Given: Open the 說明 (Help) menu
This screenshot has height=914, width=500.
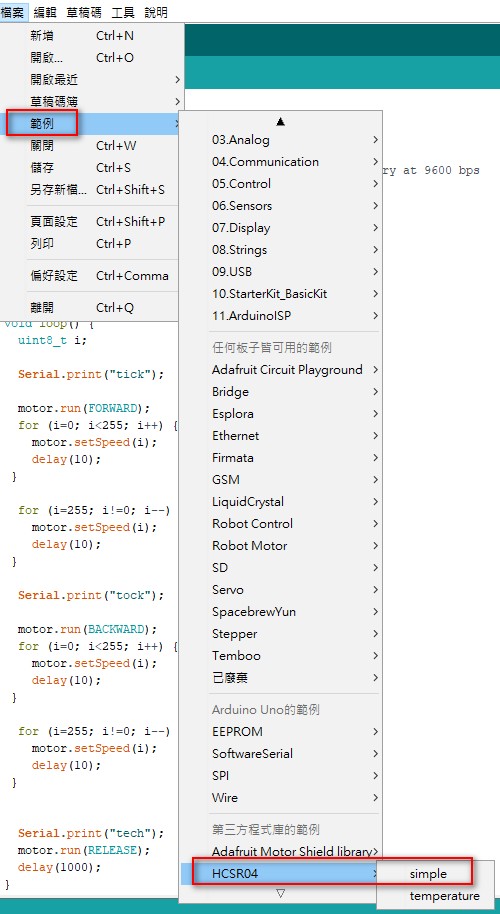Looking at the screenshot, I should (x=156, y=12).
